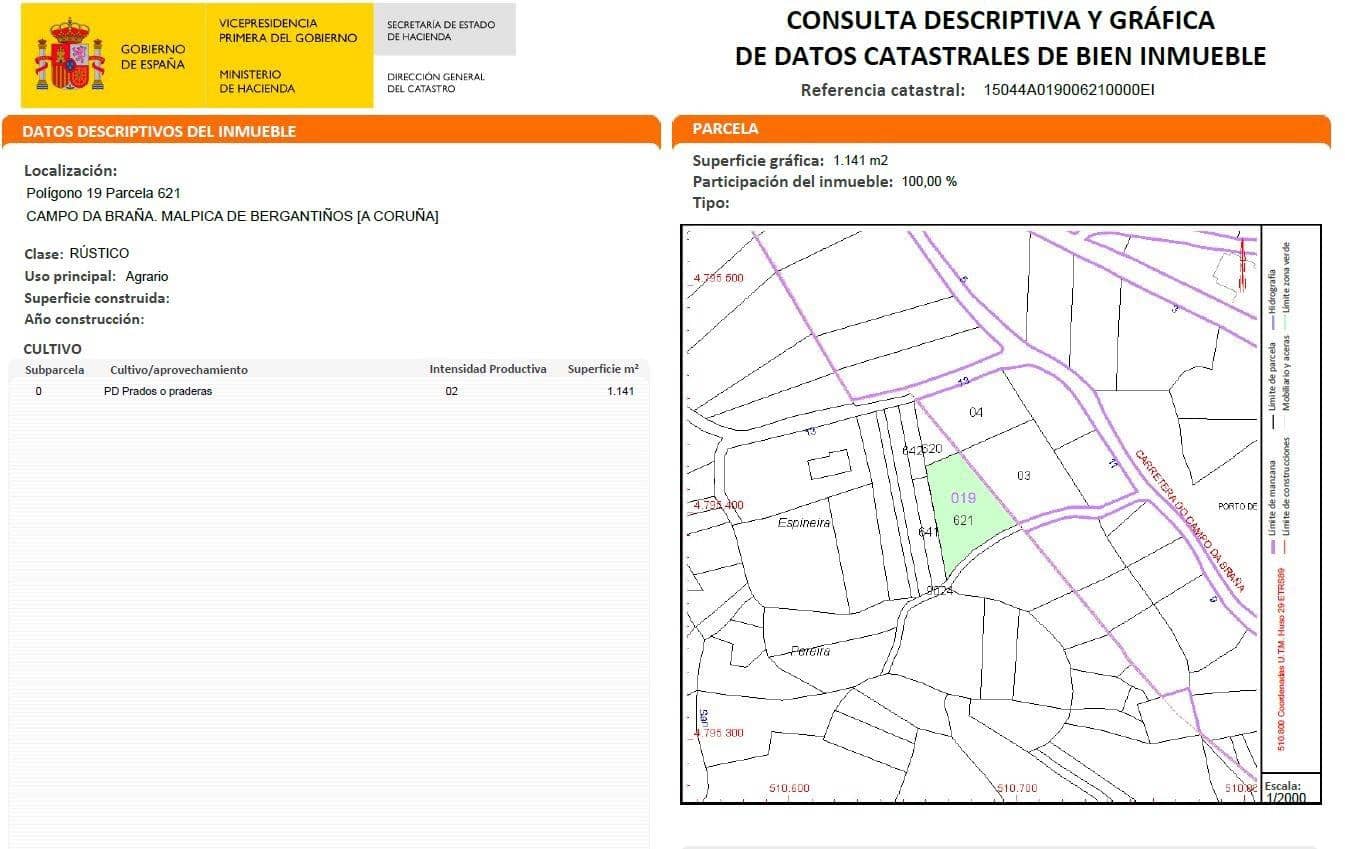Click the Intensidad Productiva column header
The height and width of the screenshot is (849, 1345).
pos(488,369)
